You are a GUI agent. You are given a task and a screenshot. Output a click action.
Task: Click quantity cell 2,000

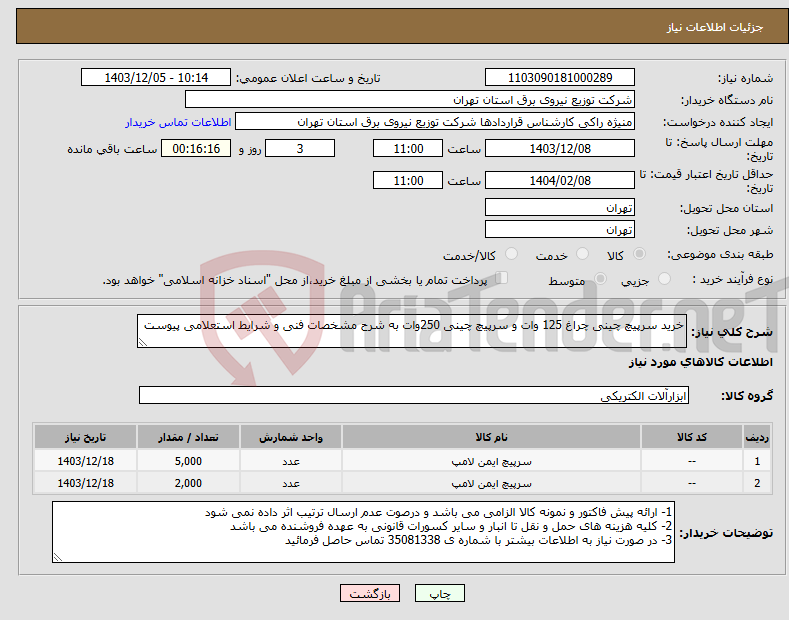(x=188, y=483)
